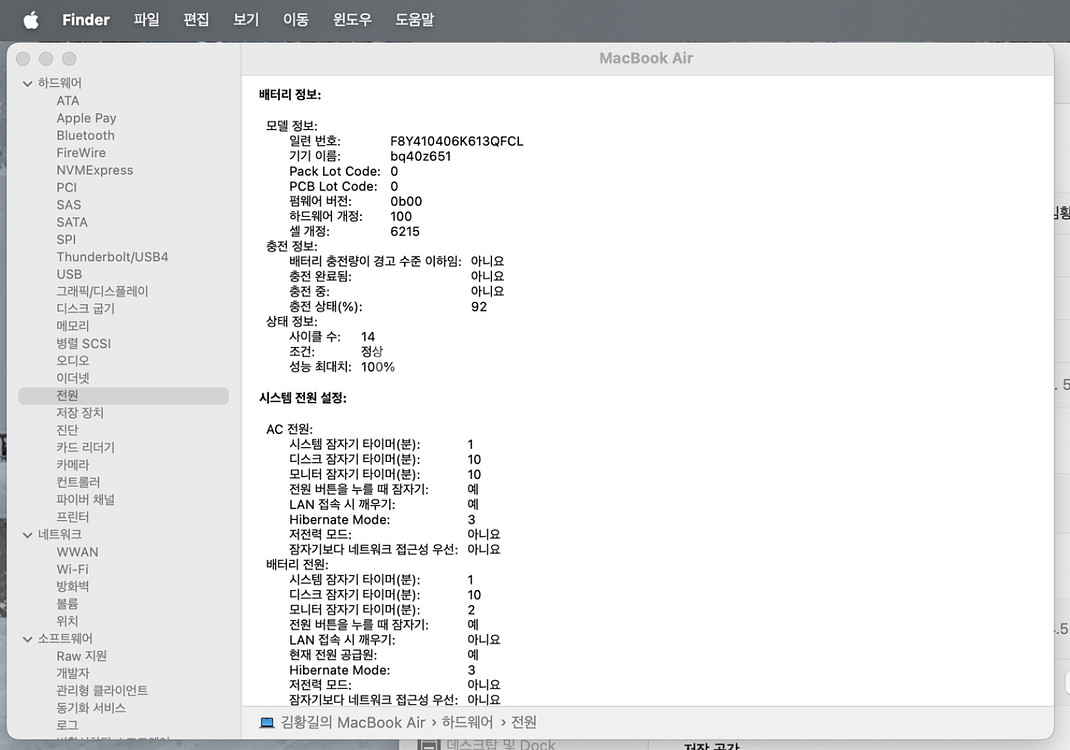
Task: Click the MacBook Air window title
Action: (646, 59)
